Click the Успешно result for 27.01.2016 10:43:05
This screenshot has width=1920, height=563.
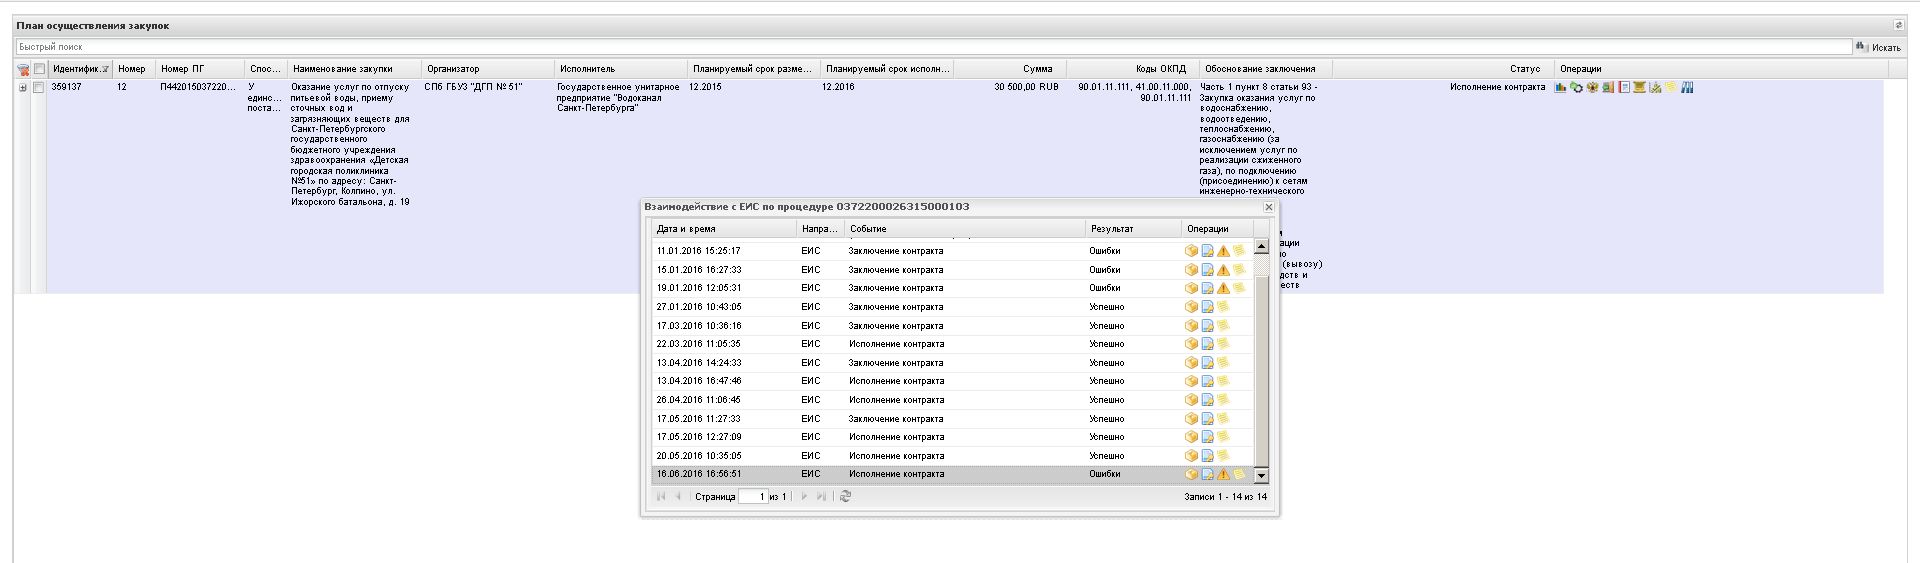coord(1107,307)
